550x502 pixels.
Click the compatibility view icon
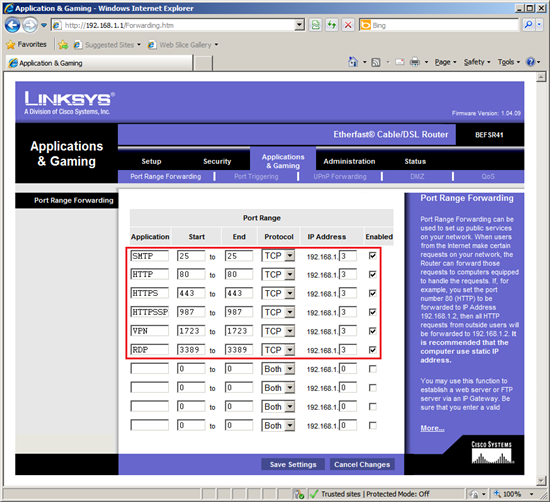(x=316, y=25)
